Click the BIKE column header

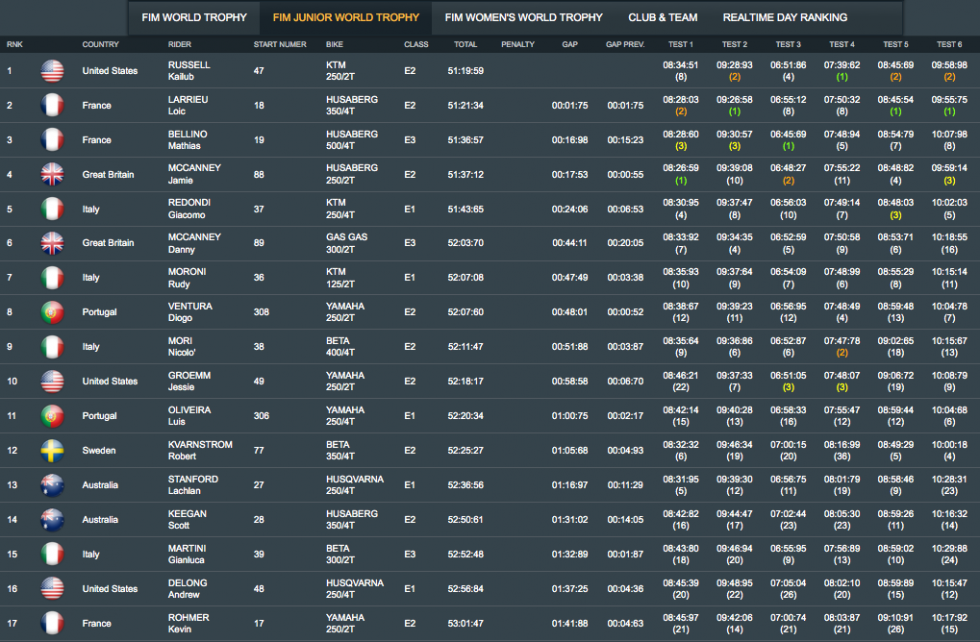pos(334,44)
